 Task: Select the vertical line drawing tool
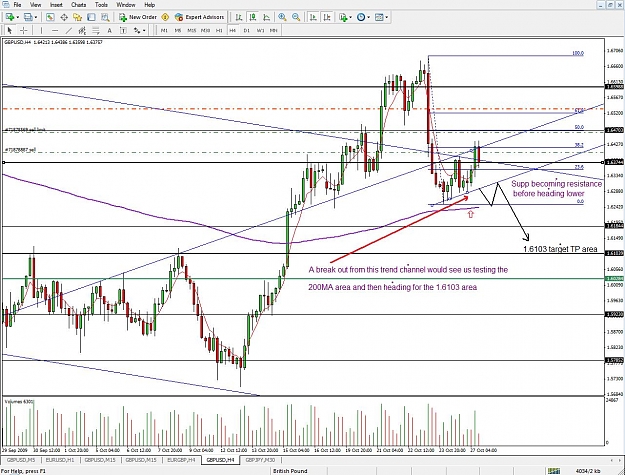pos(41,30)
